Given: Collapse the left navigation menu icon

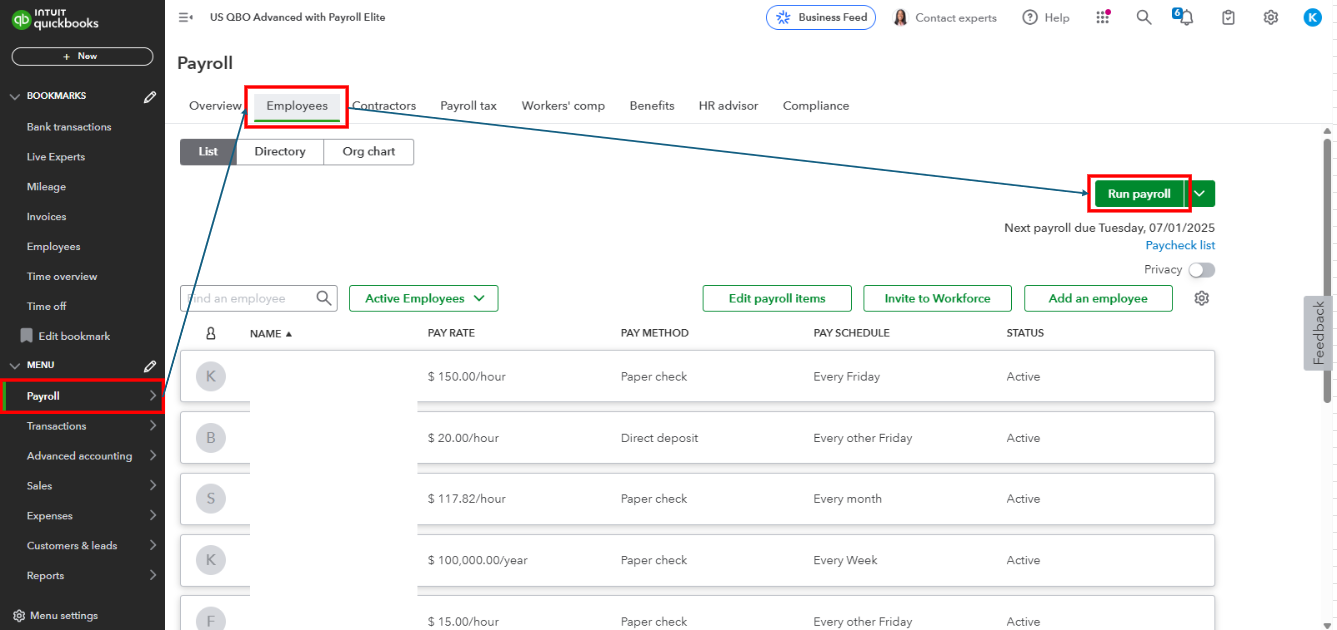Looking at the screenshot, I should [185, 17].
